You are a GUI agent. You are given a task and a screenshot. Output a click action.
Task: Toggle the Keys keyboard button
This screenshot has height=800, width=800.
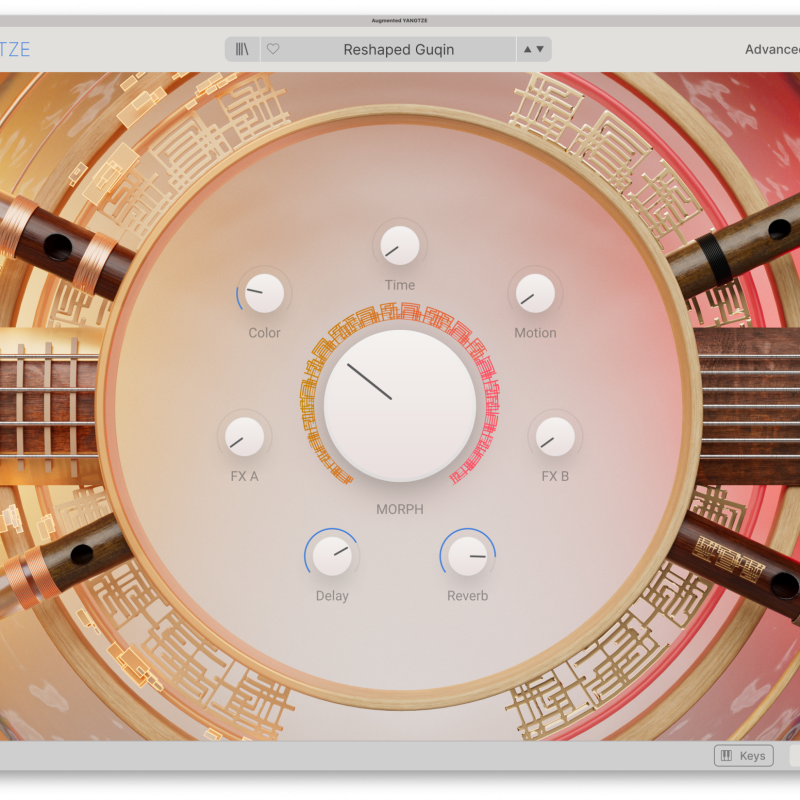[743, 756]
